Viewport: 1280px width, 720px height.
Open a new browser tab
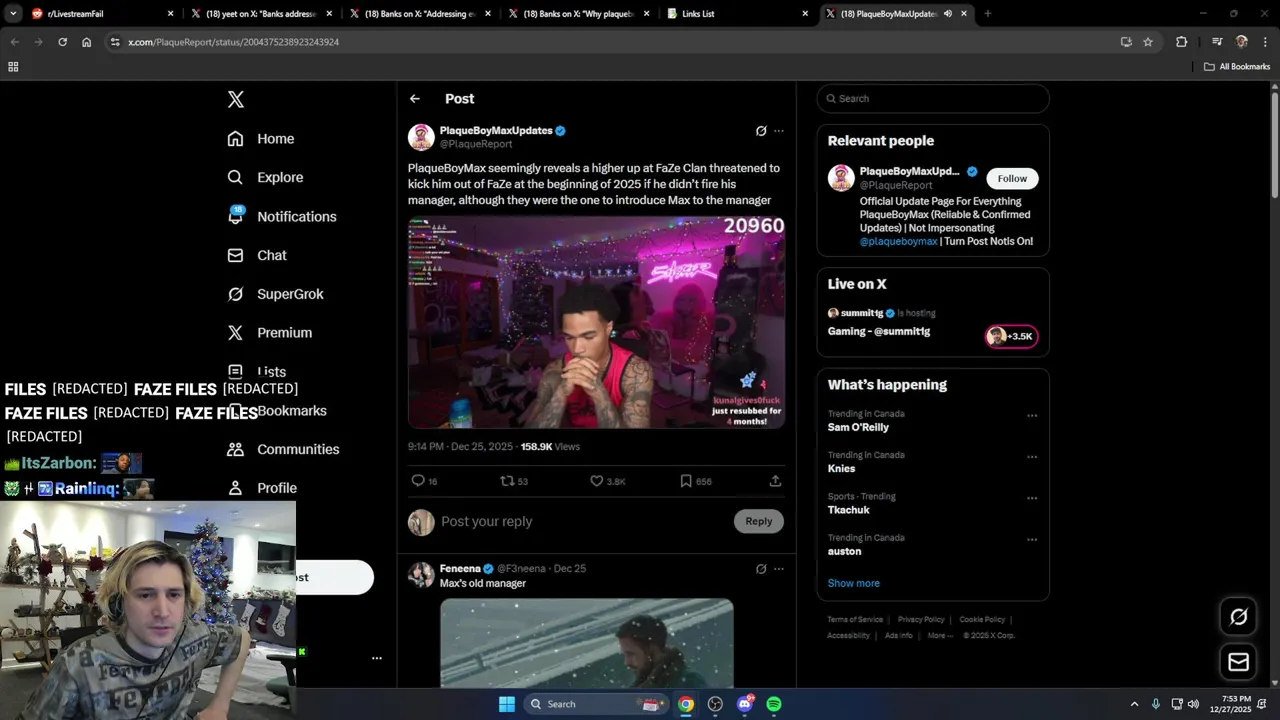(987, 14)
